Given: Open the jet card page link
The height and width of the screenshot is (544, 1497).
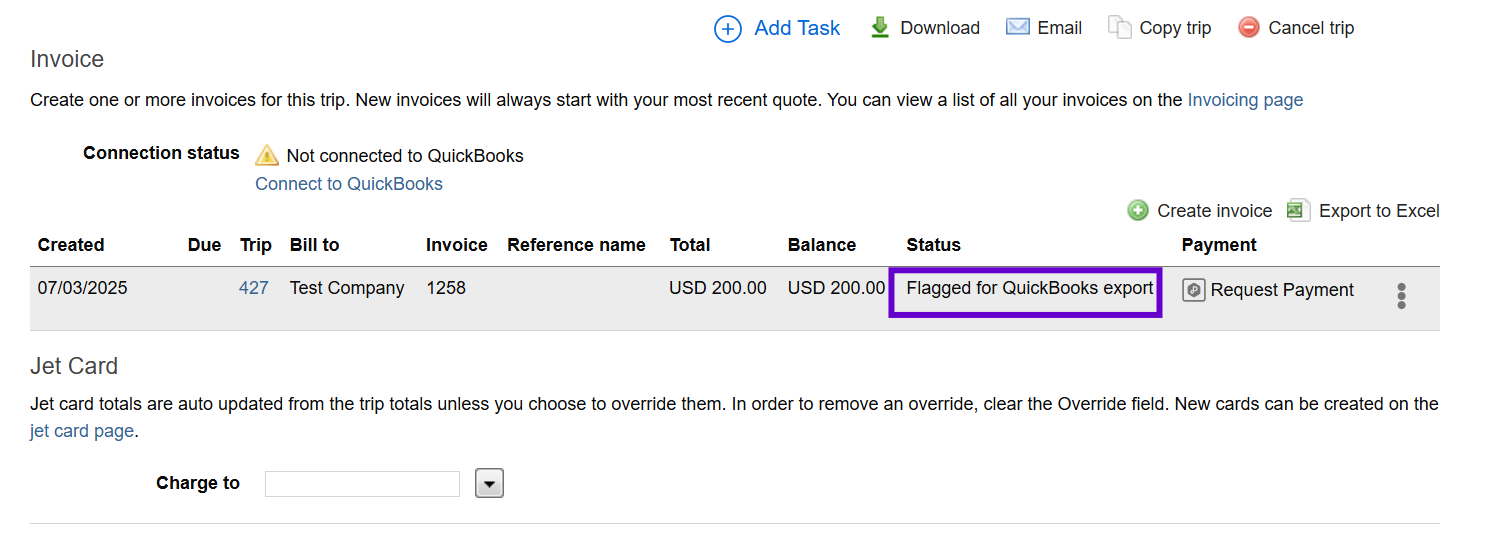Looking at the screenshot, I should point(82,432).
